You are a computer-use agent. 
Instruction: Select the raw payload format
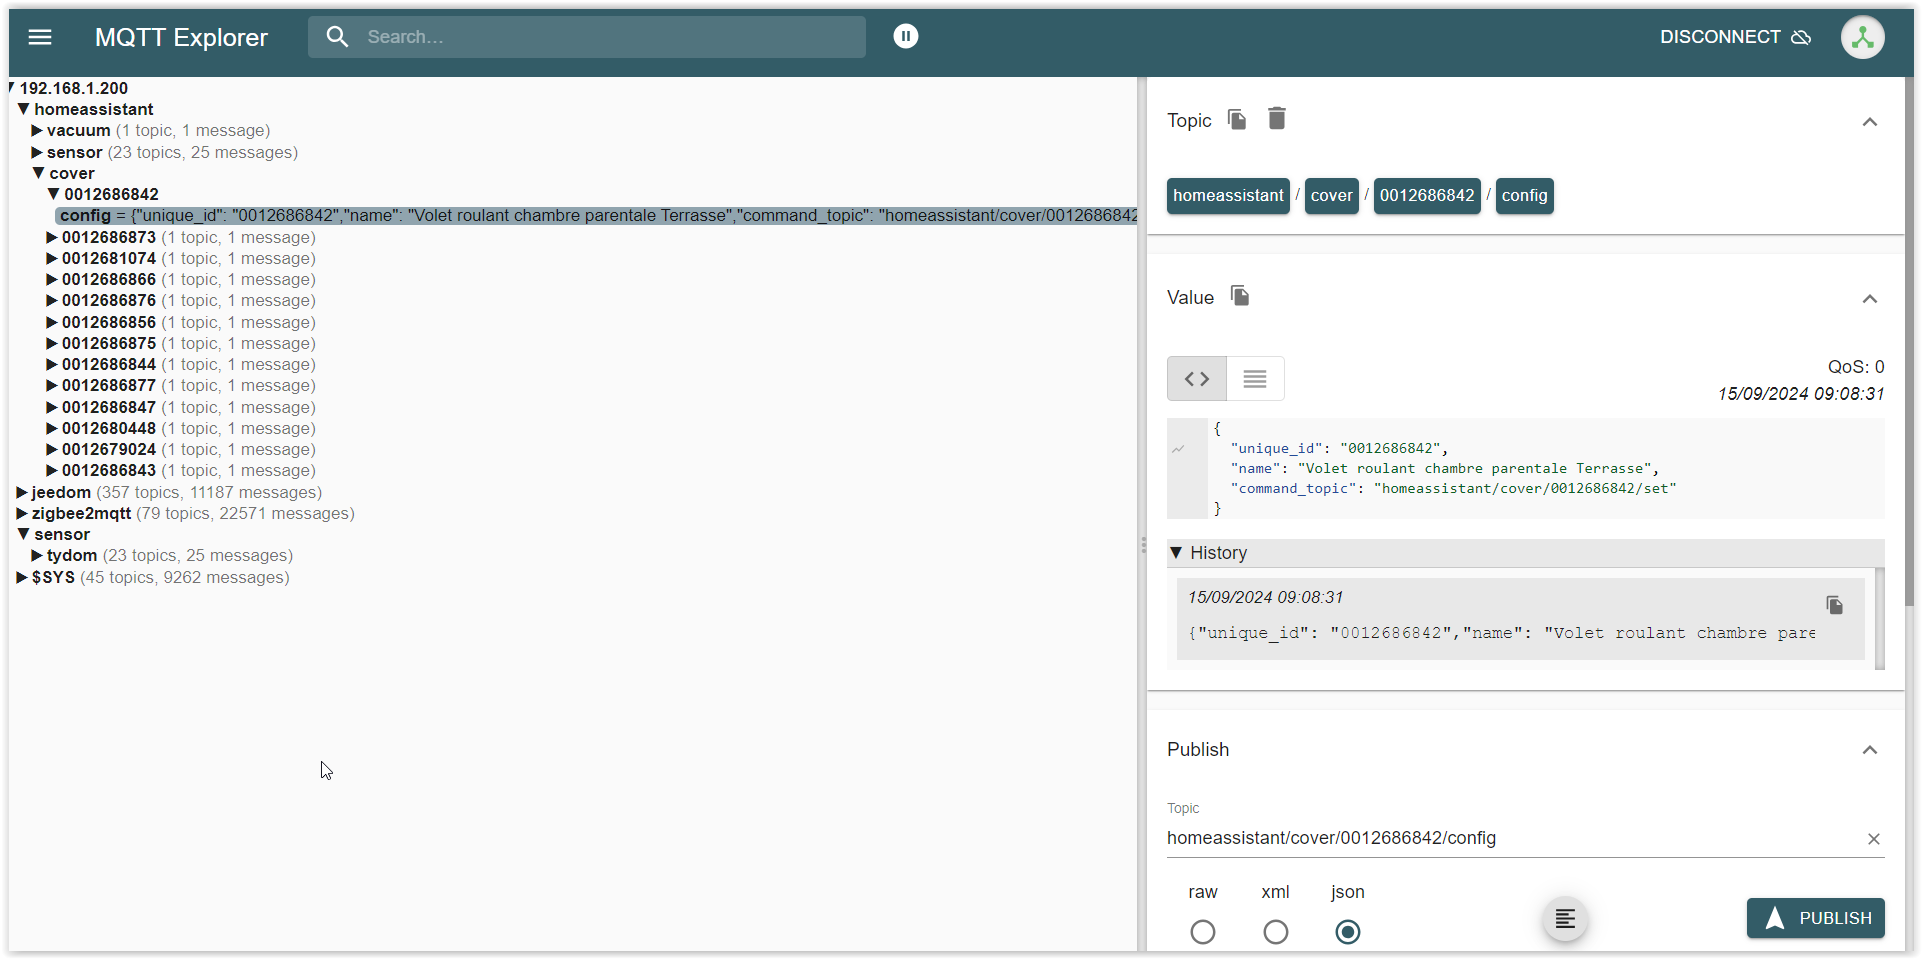[1203, 932]
